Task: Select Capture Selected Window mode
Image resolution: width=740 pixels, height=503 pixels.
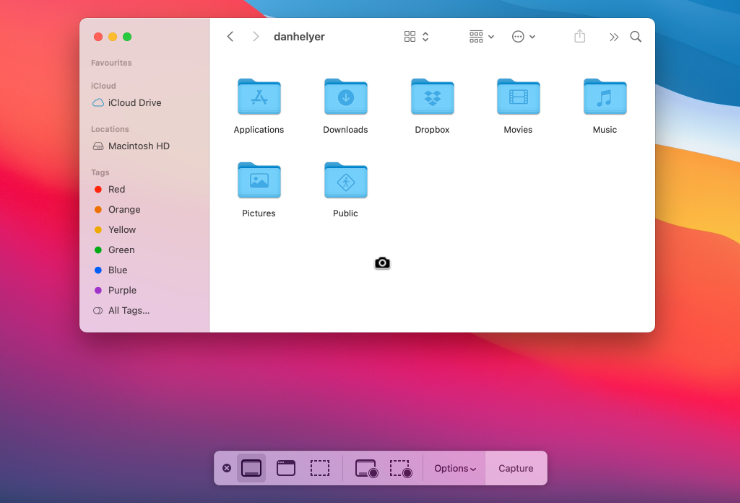Action: (286, 468)
